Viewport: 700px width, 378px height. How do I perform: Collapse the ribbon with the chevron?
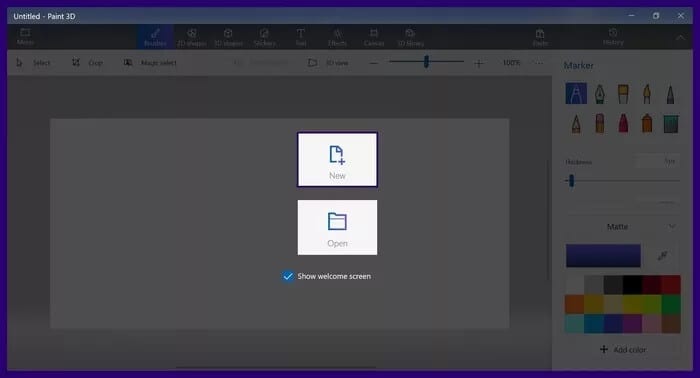click(680, 38)
